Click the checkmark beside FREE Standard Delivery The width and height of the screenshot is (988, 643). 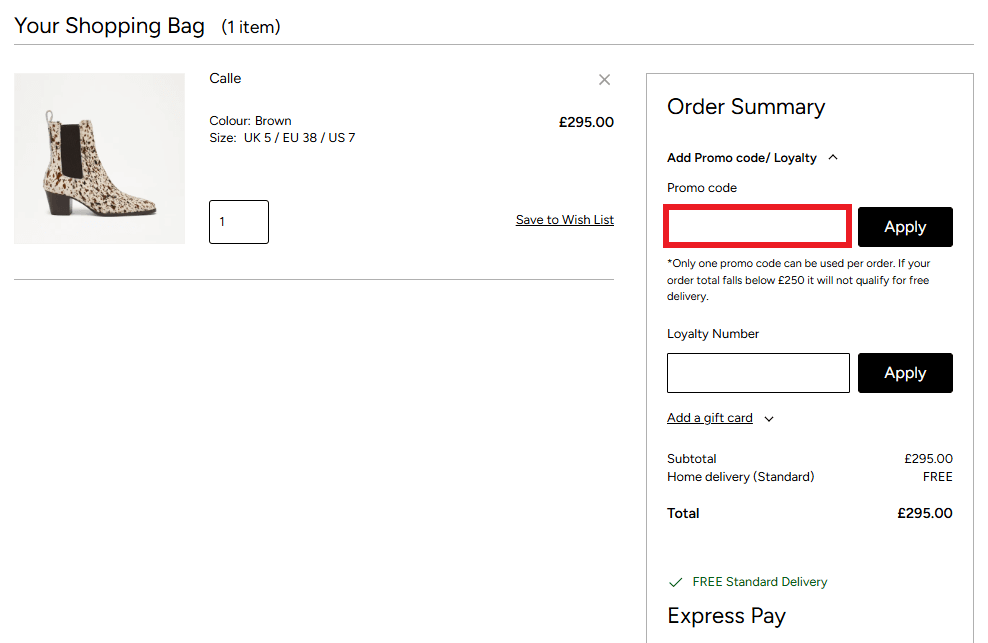[x=677, y=581]
